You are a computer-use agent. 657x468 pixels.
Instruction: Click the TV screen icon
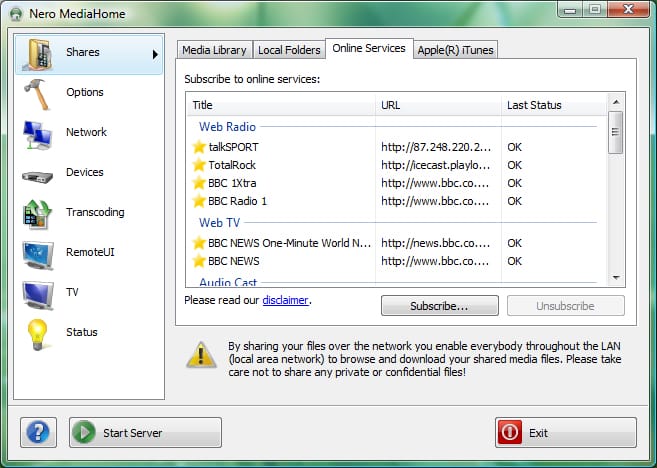[38, 295]
